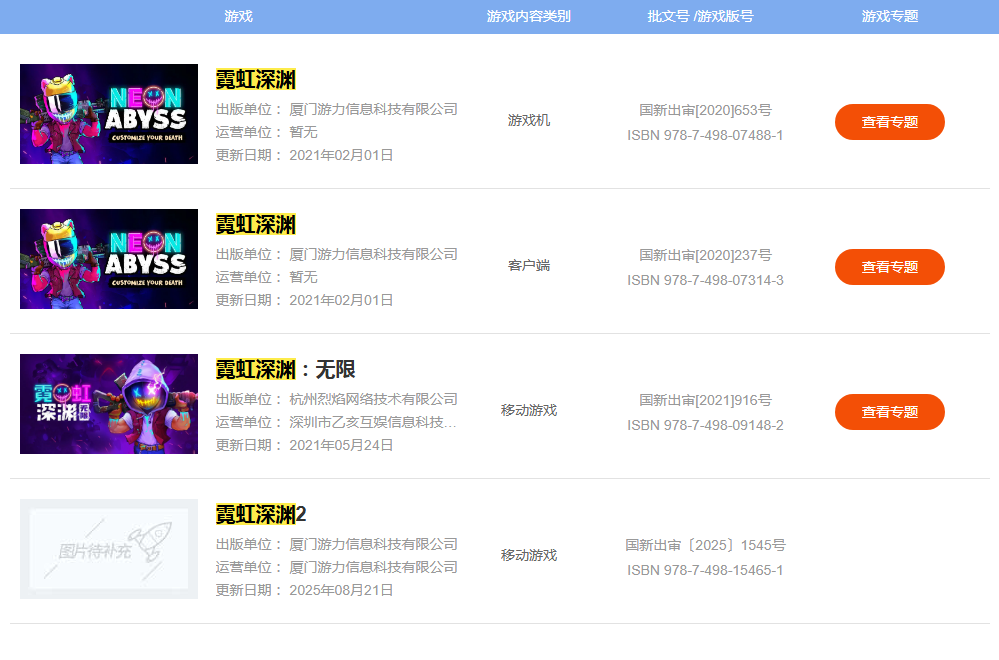Screen dimensions: 999x660
Task: Click publisher 杭州烈焰网络技术有限公司
Action: pyautogui.click(x=373, y=399)
